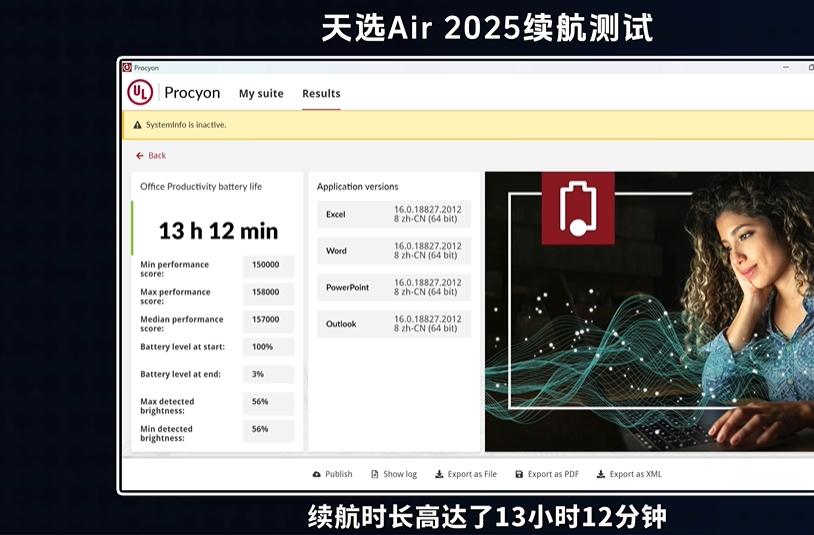Click the Office Productivity battery life heading
814x535 pixels.
click(201, 187)
